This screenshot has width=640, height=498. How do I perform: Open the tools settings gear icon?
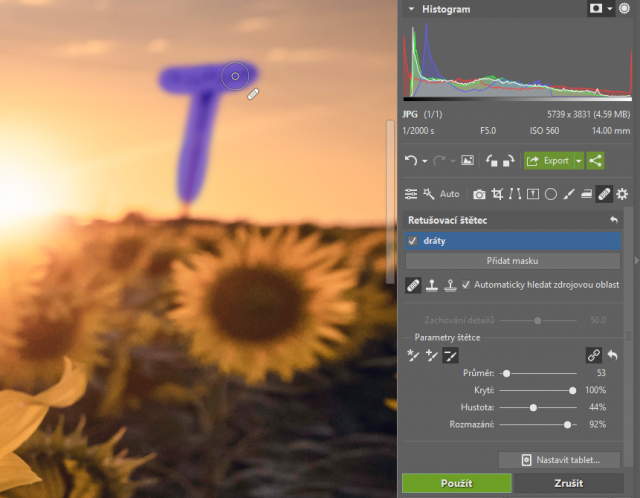coord(622,194)
